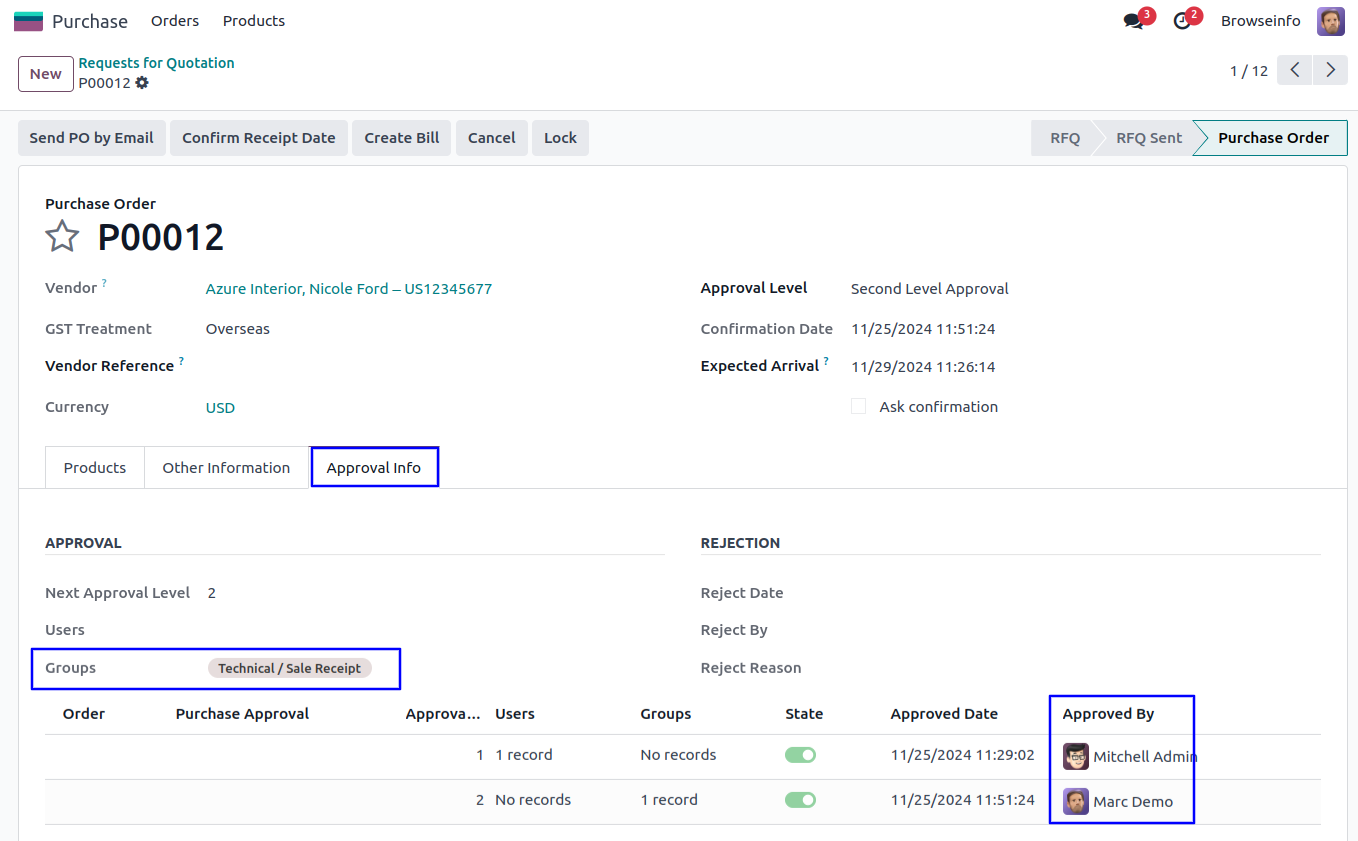Switch to the Other Information tab

[x=226, y=467]
